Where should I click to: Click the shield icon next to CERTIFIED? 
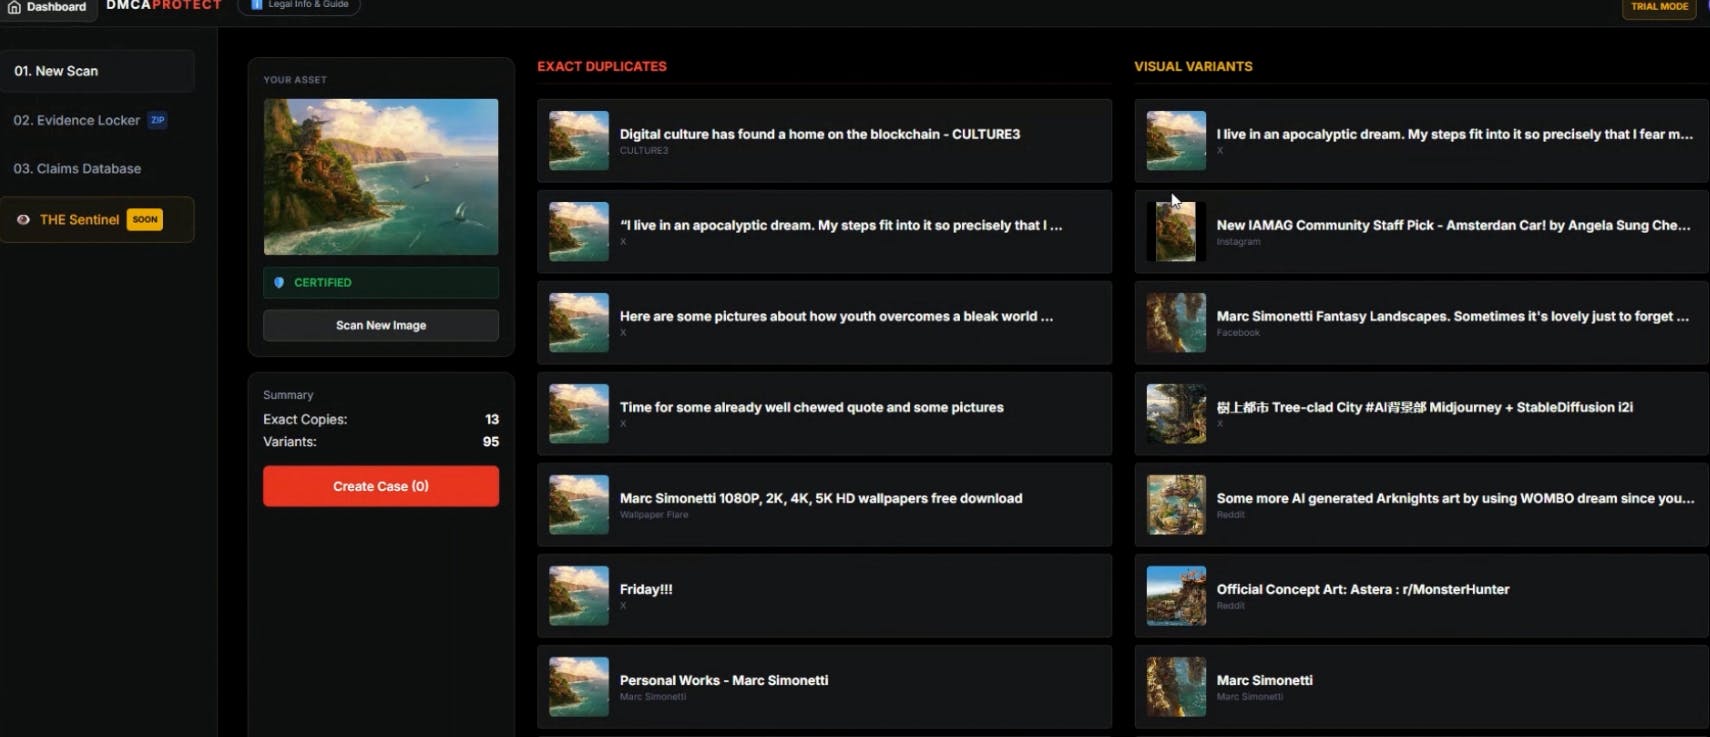pyautogui.click(x=279, y=283)
